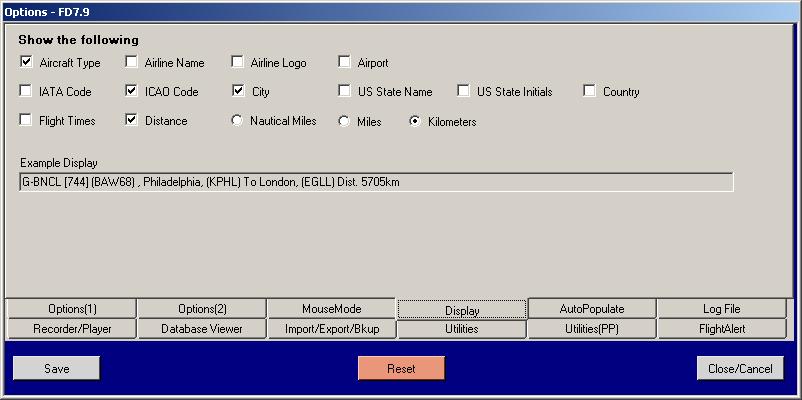Go to the Database Viewer tab

tap(202, 329)
